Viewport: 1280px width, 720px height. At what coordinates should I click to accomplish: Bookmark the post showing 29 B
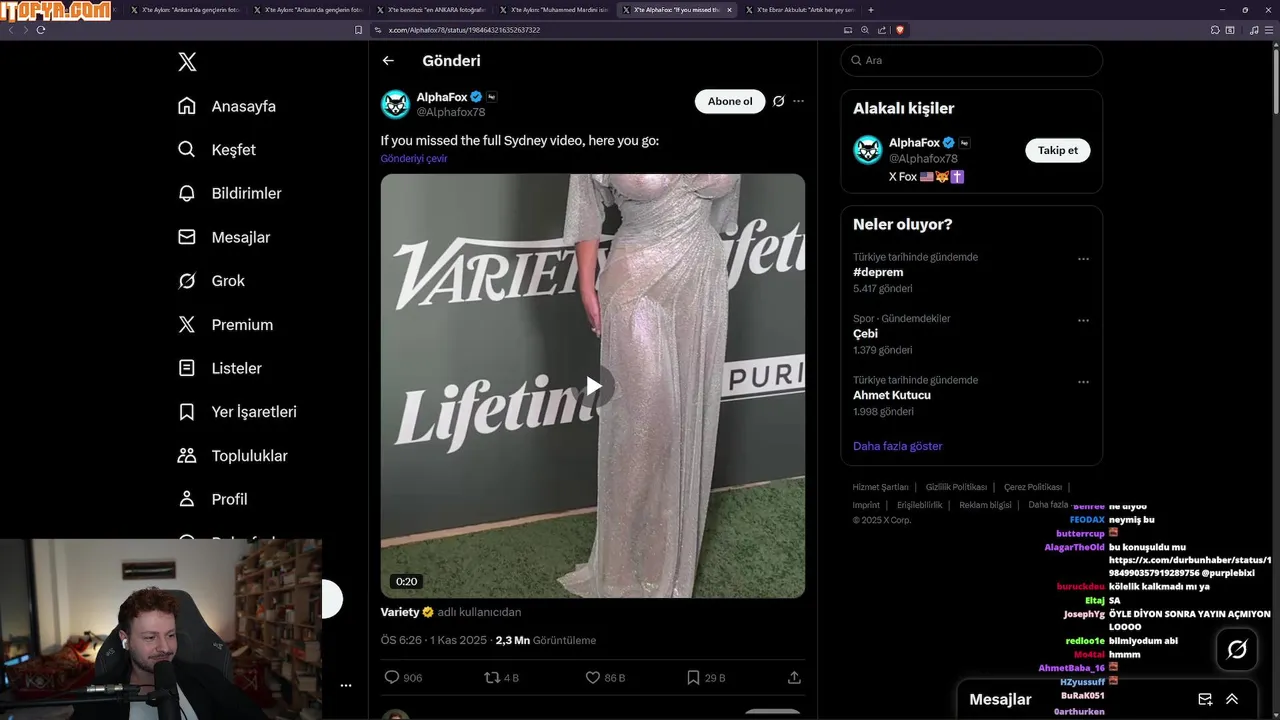(x=693, y=677)
